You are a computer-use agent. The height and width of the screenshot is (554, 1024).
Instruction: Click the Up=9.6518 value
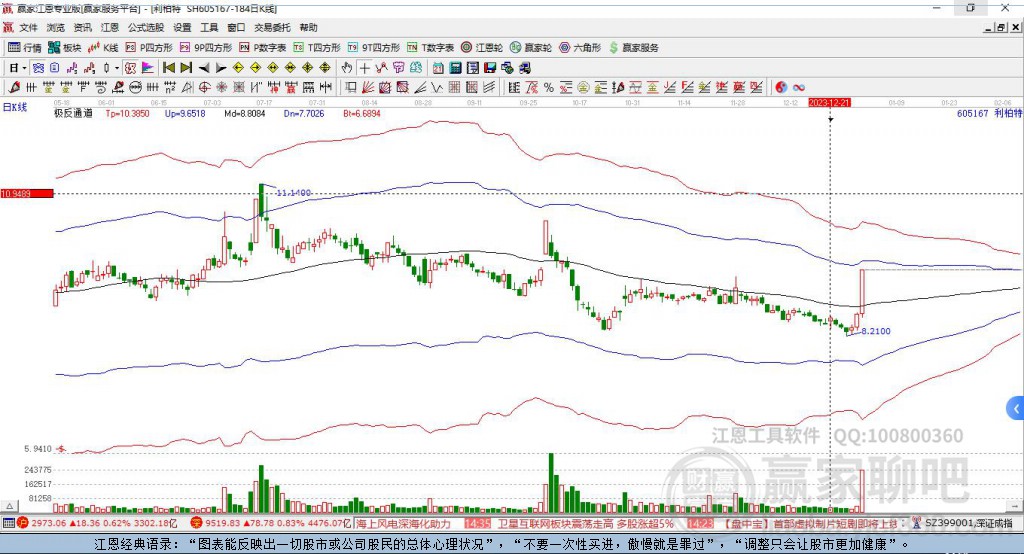click(x=185, y=113)
